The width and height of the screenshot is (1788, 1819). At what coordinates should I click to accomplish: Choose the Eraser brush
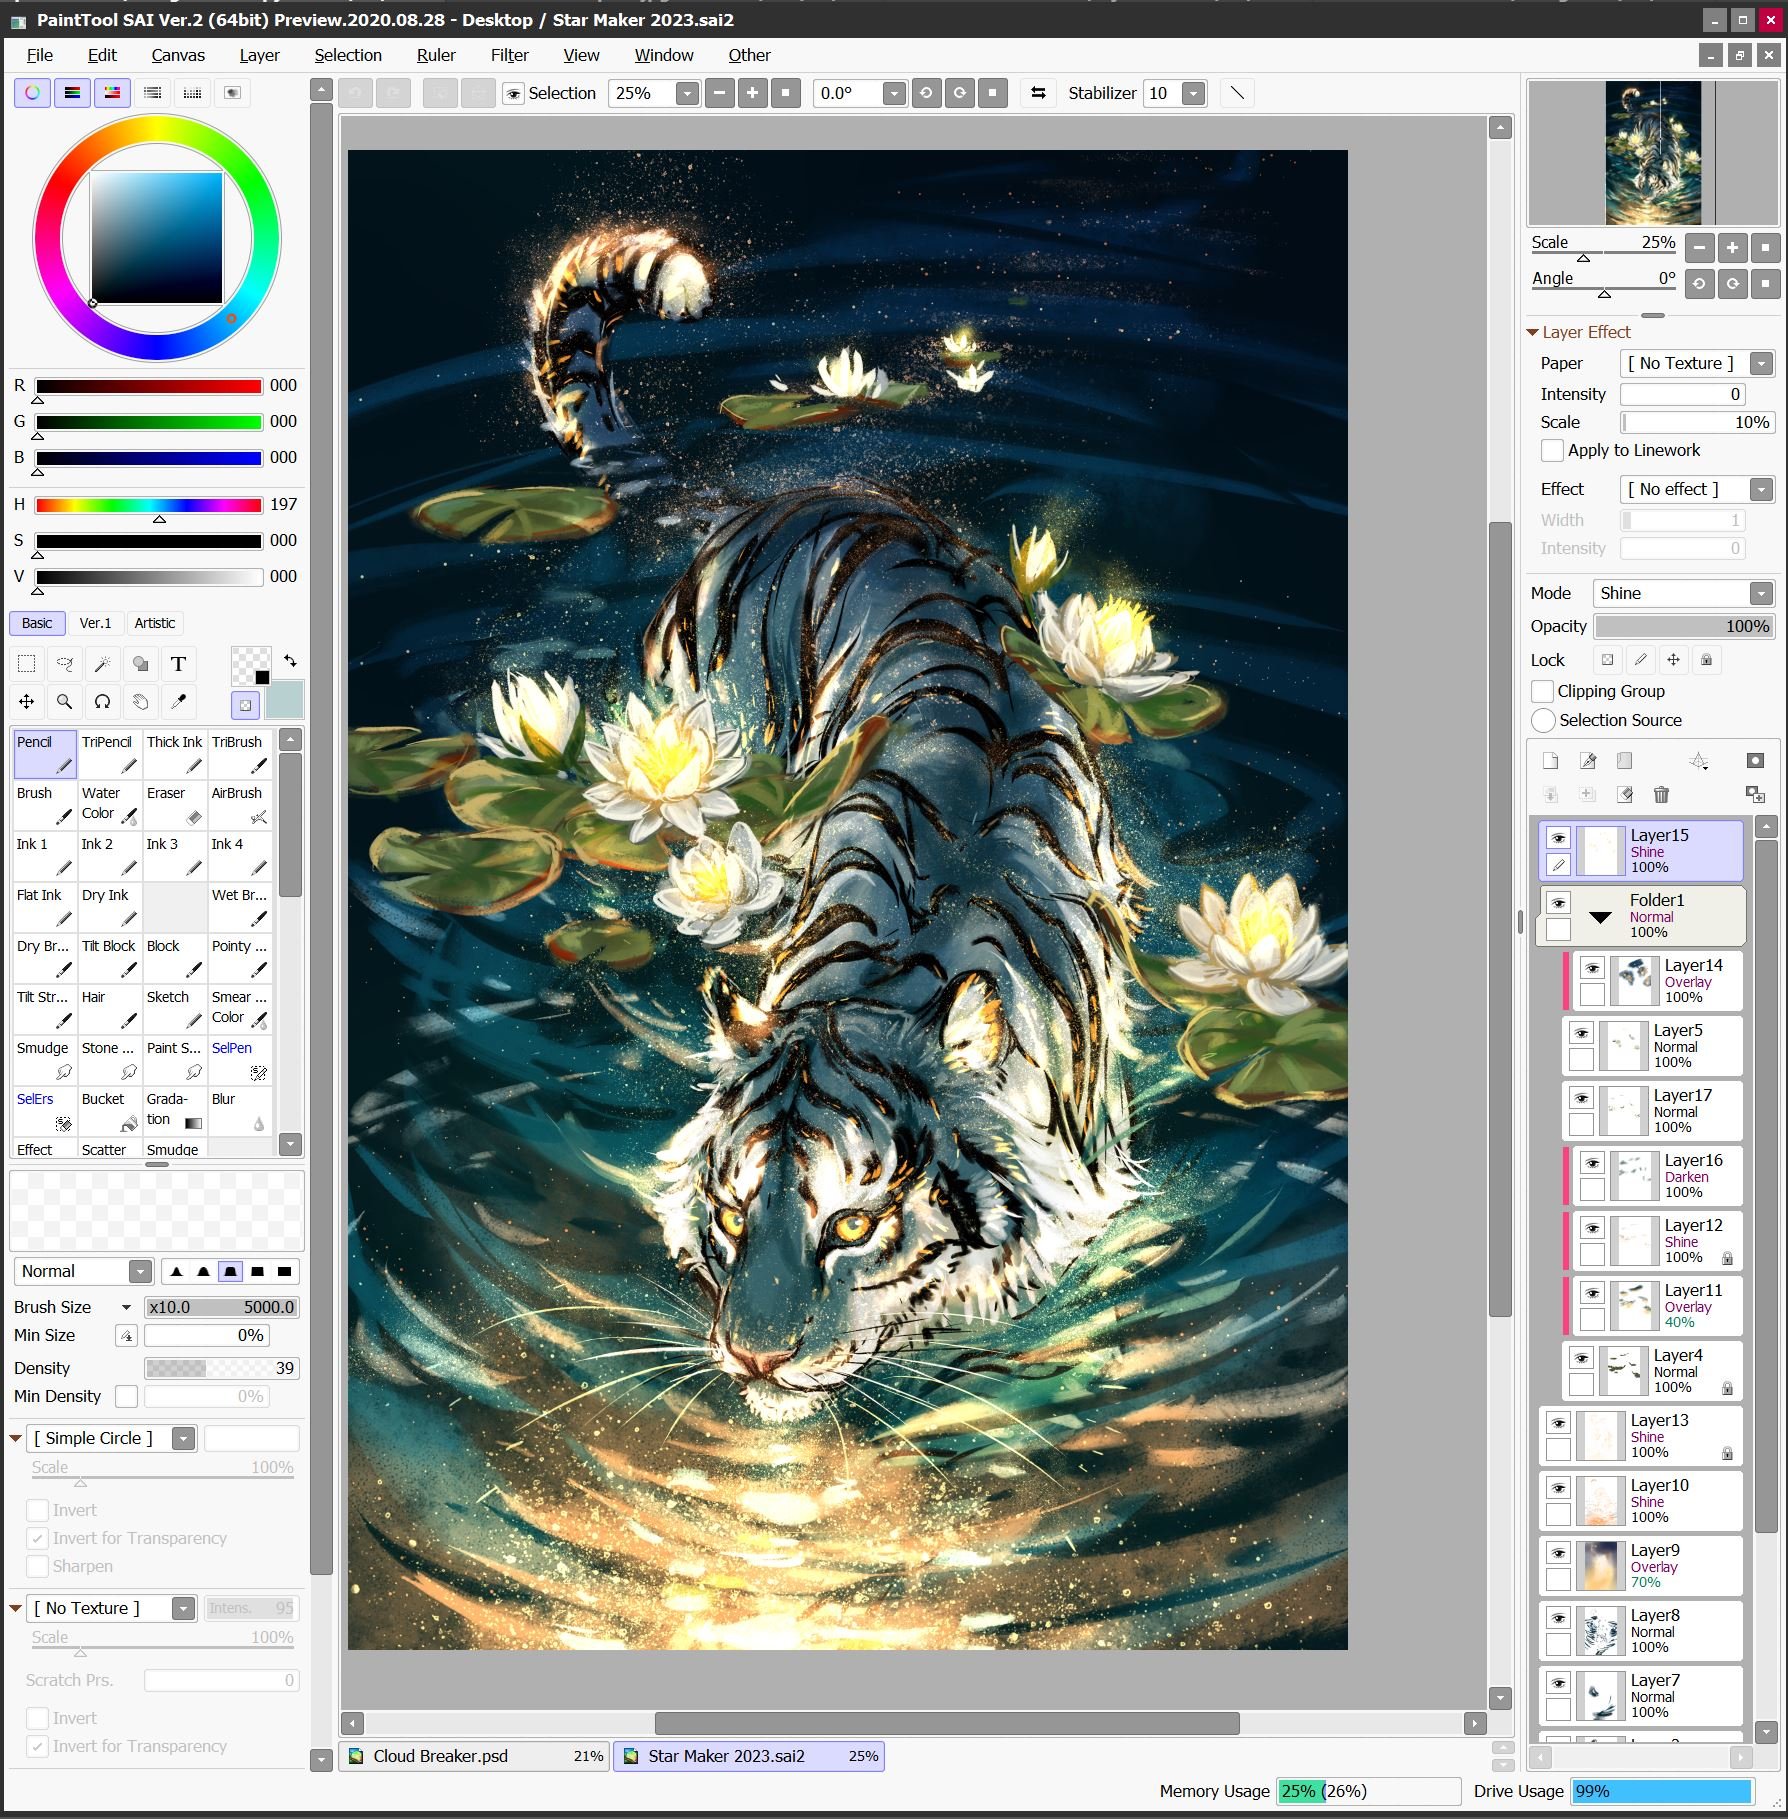(x=175, y=805)
